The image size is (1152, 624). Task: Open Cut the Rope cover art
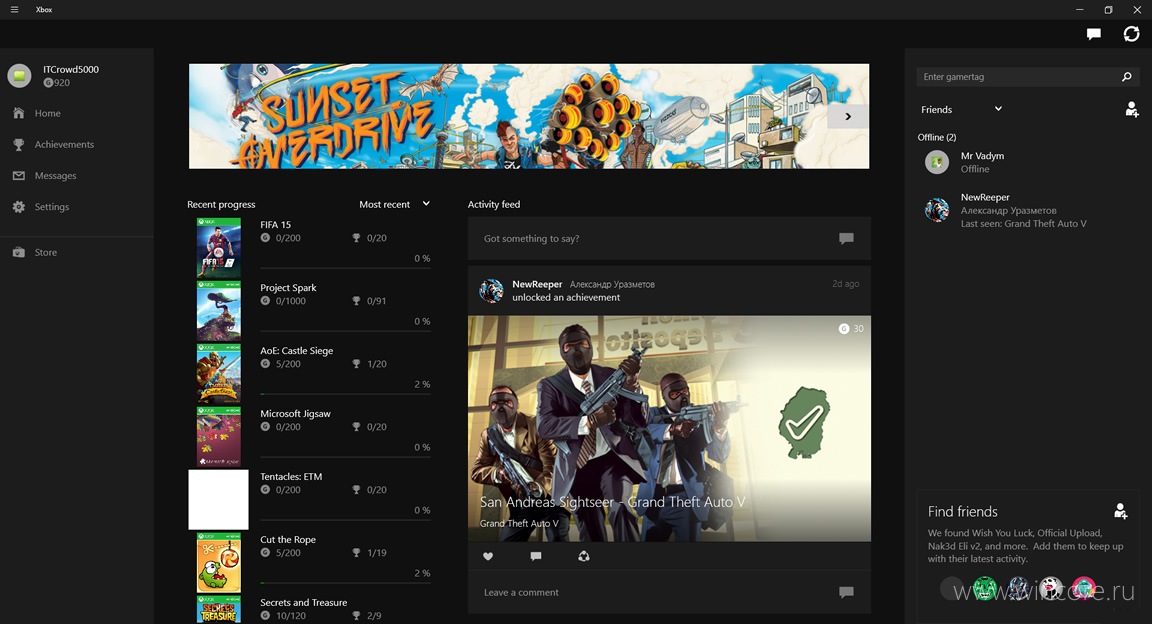(219, 563)
